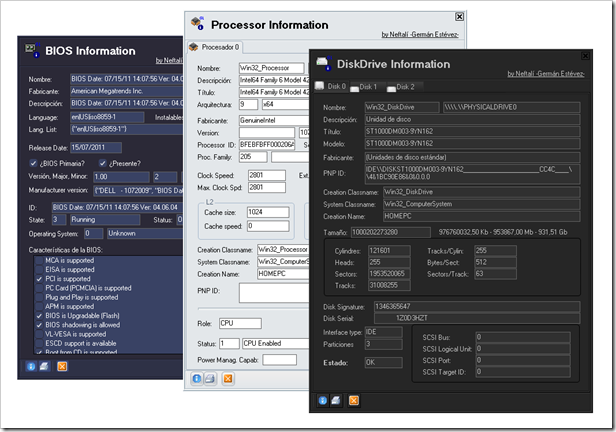Switch to the Disk 1 tab
This screenshot has height=432, width=616.
pyautogui.click(x=364, y=87)
